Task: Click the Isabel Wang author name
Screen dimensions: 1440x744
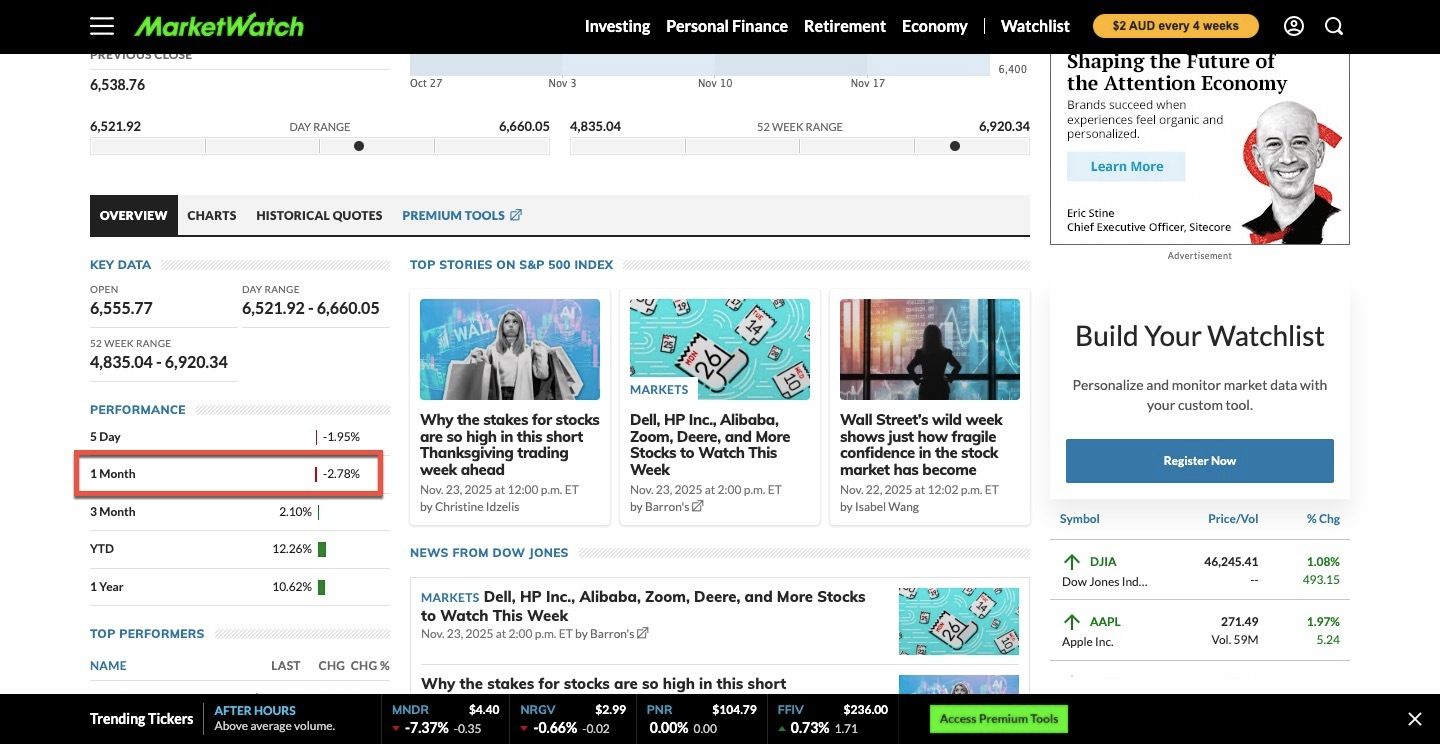Action: [x=887, y=507]
